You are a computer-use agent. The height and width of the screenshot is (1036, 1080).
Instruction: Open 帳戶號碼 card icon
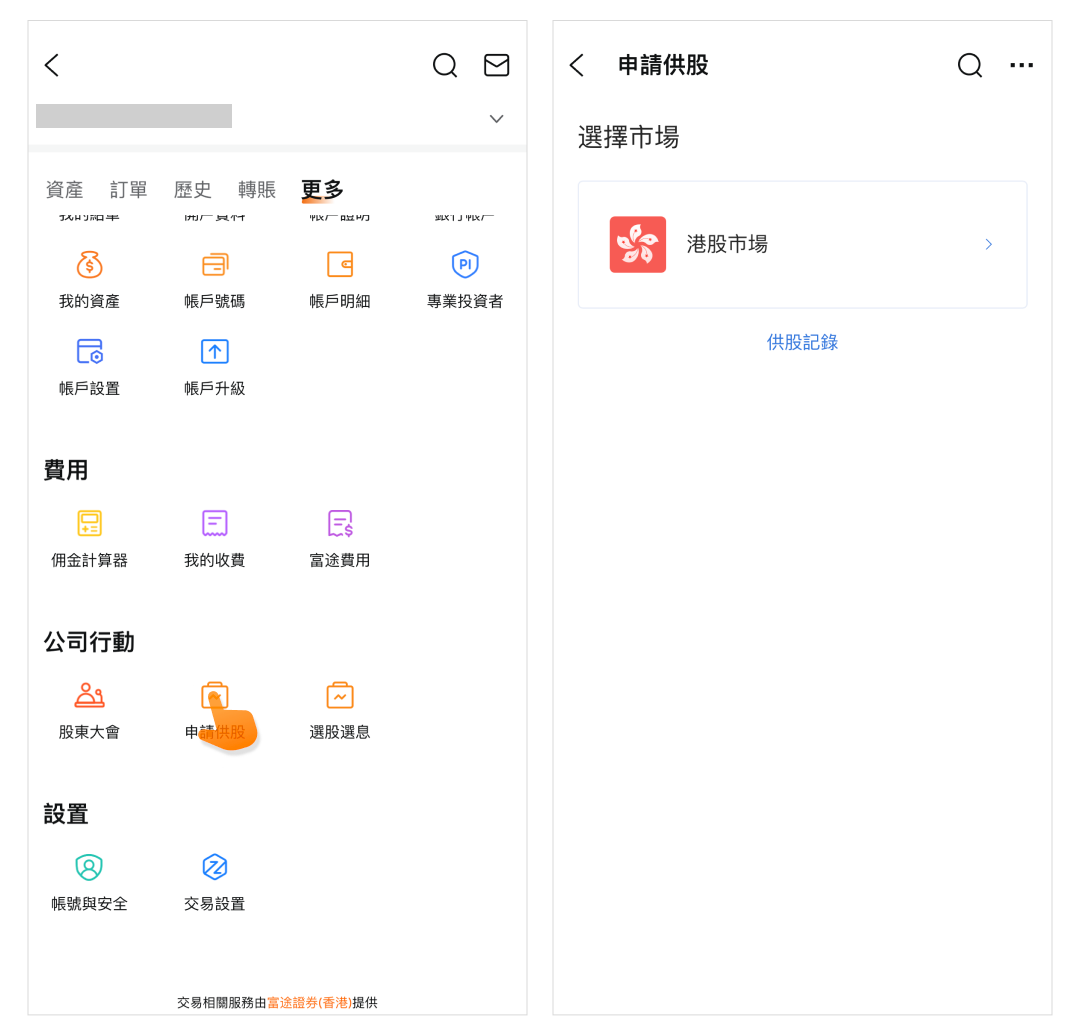tap(215, 265)
